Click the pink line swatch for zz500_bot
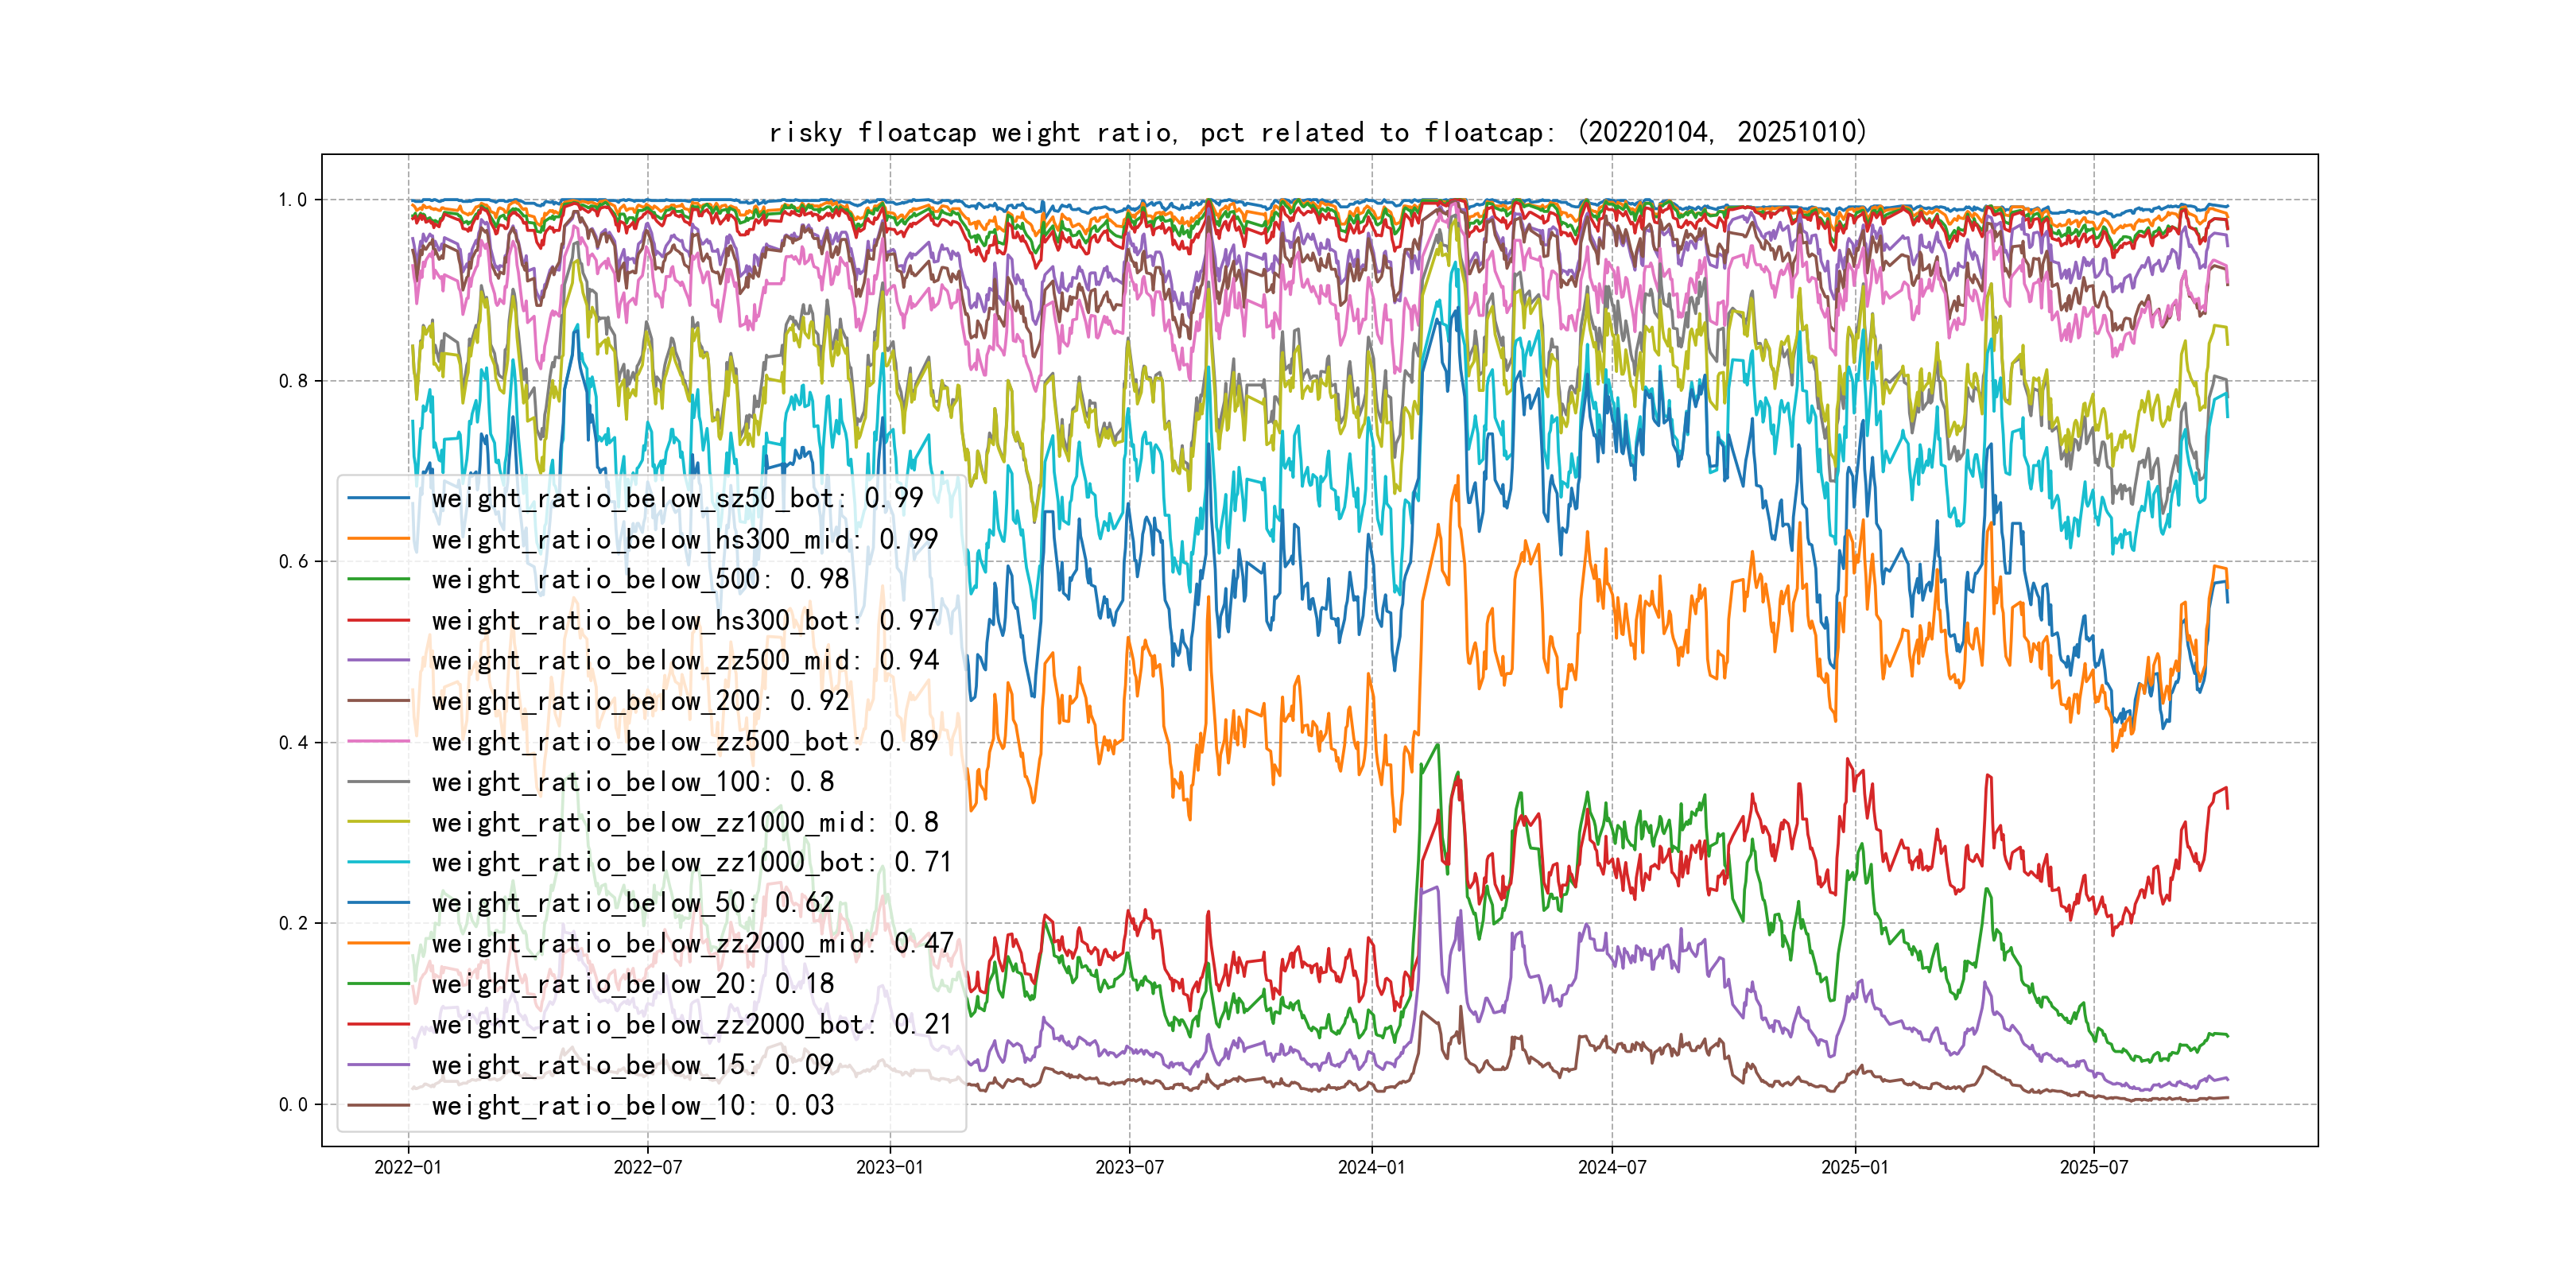The height and width of the screenshot is (1288, 2576). coord(379,741)
